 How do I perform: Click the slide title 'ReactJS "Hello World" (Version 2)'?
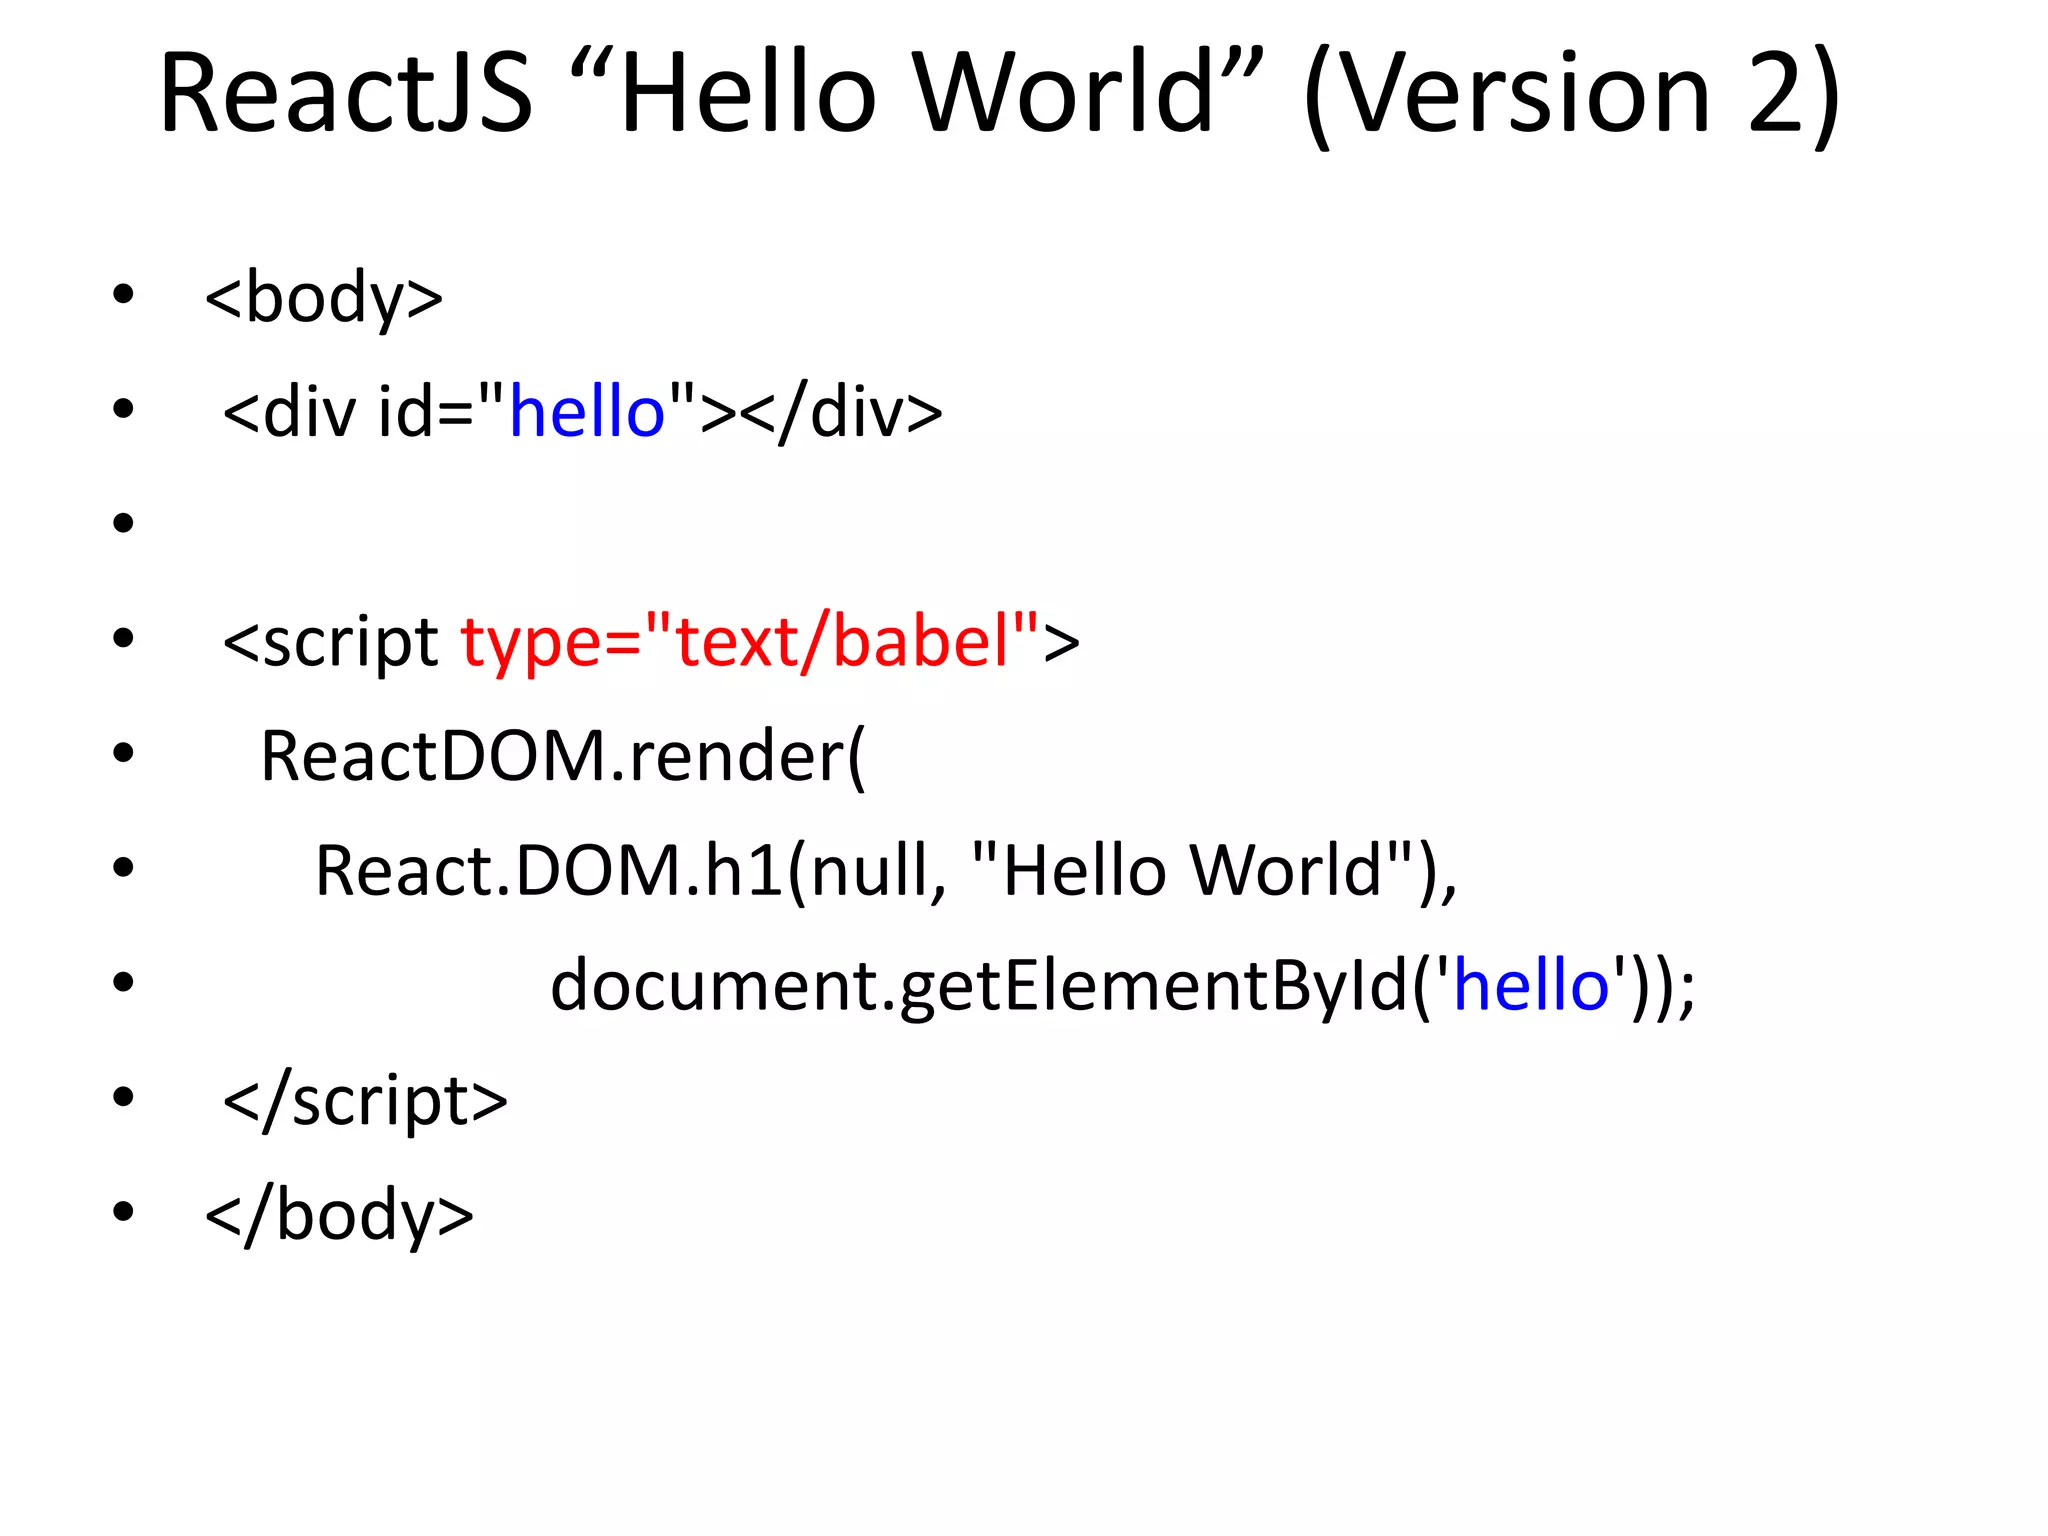(x=1000, y=95)
